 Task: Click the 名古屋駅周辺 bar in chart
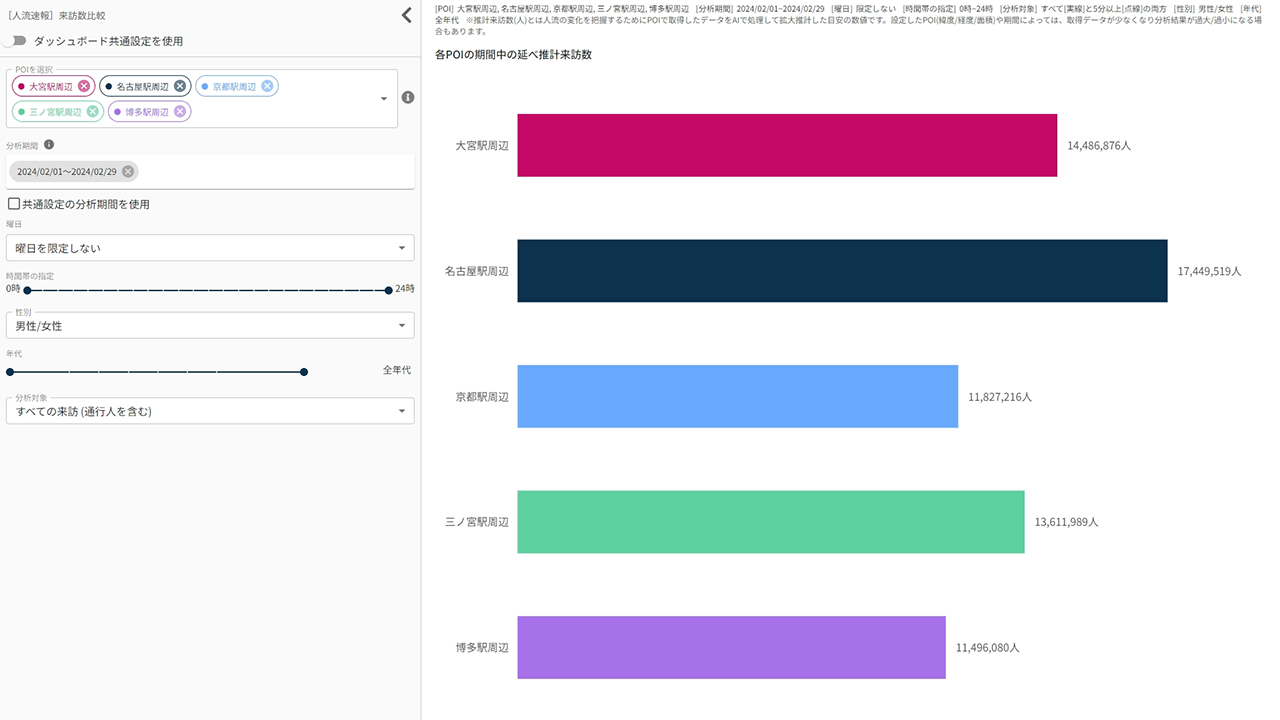point(841,271)
